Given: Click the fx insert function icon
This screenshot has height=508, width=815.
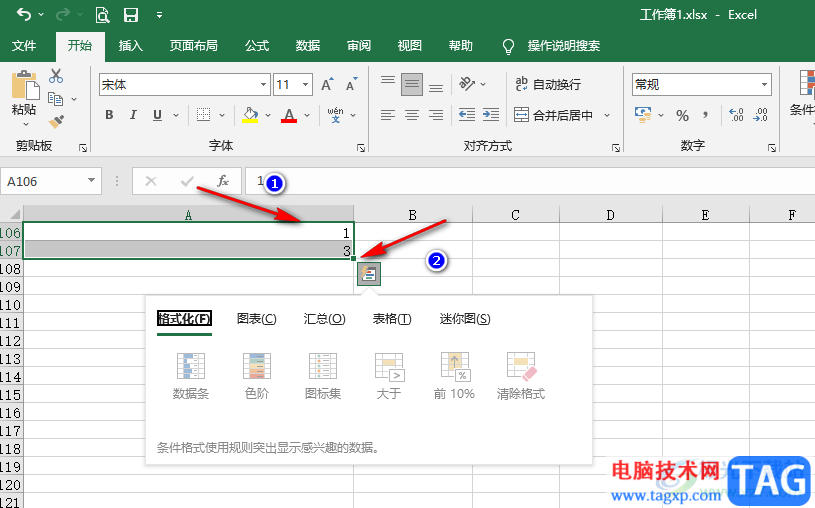Looking at the screenshot, I should pyautogui.click(x=223, y=181).
